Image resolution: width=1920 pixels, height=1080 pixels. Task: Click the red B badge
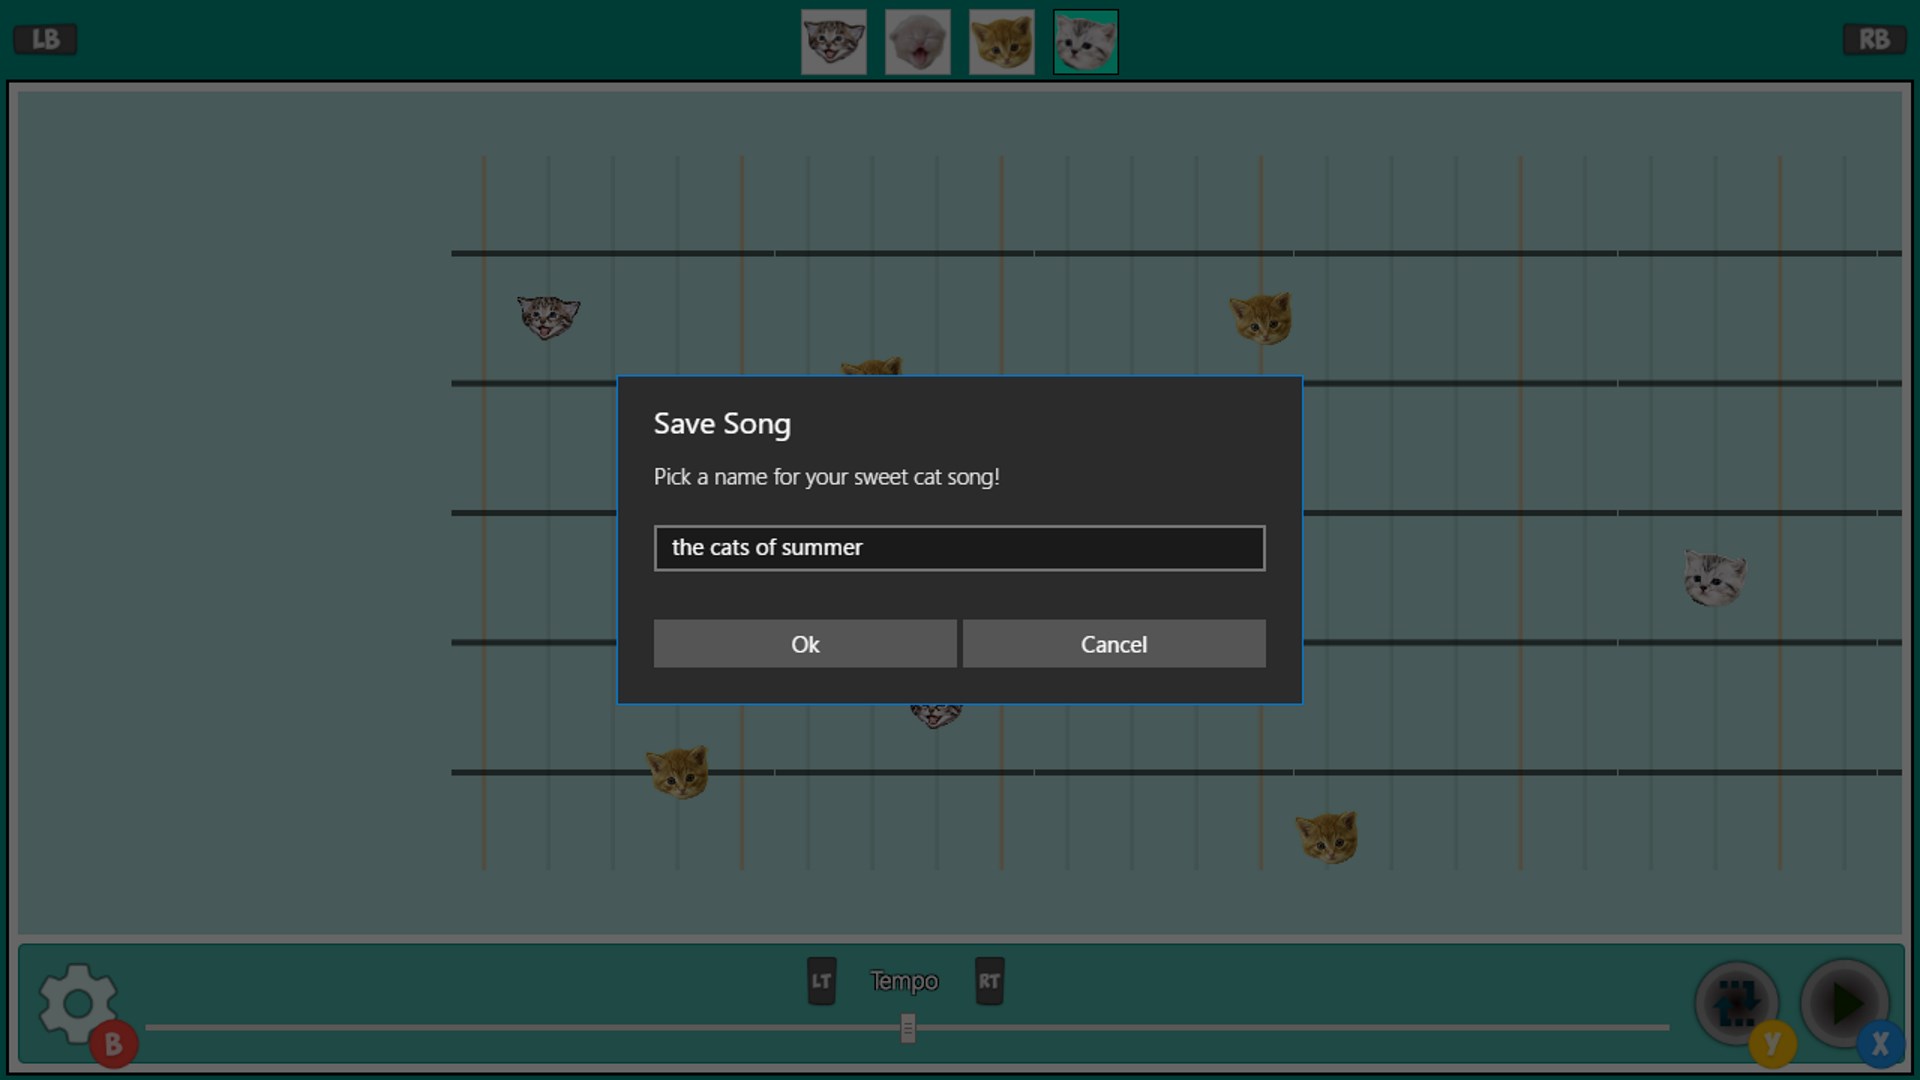coord(113,1044)
